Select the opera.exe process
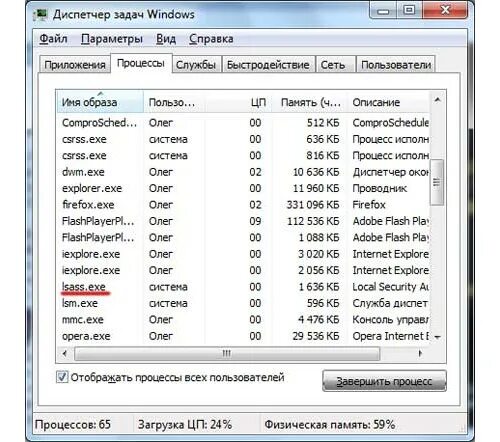500x442 pixels. coord(243,336)
